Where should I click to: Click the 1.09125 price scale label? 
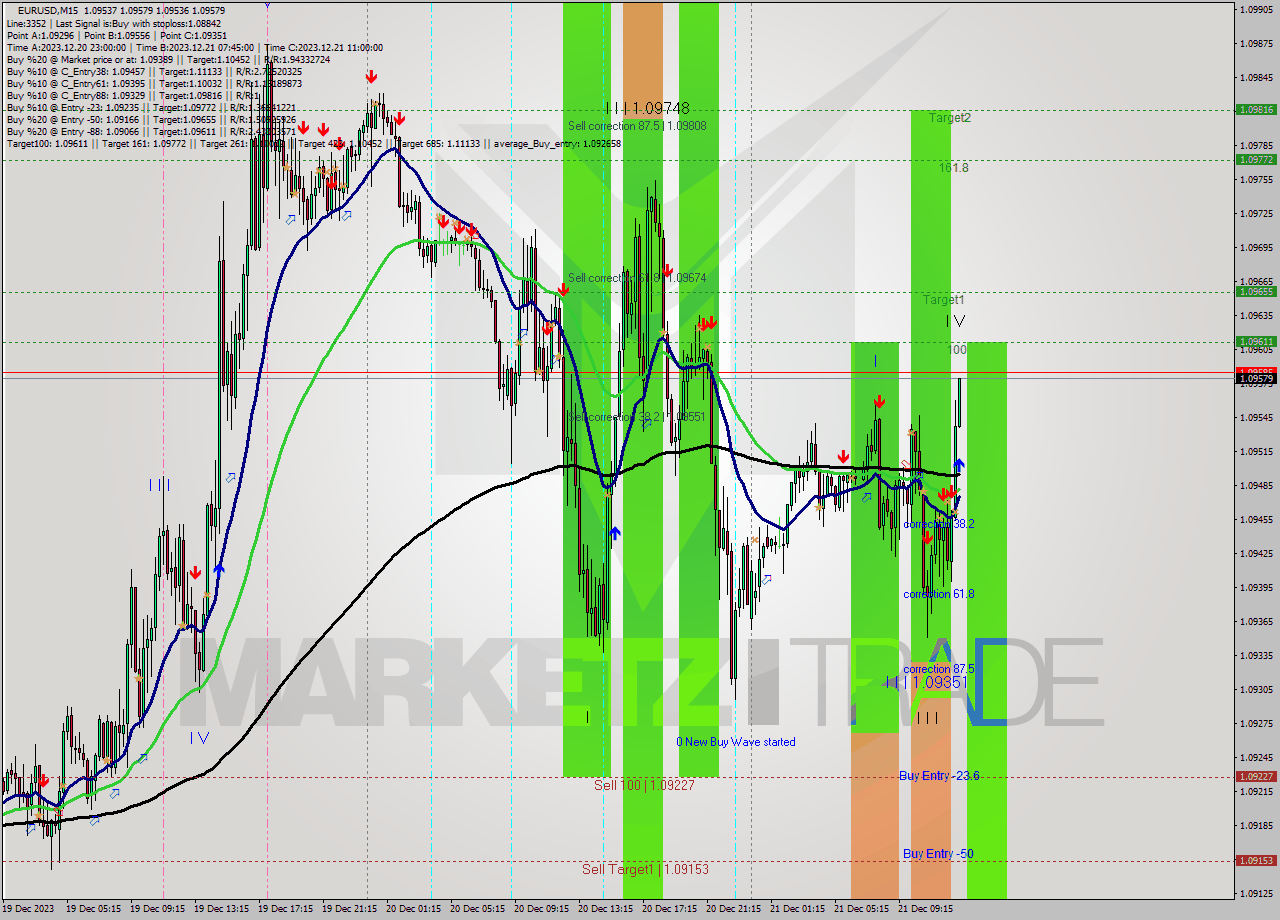point(1256,893)
